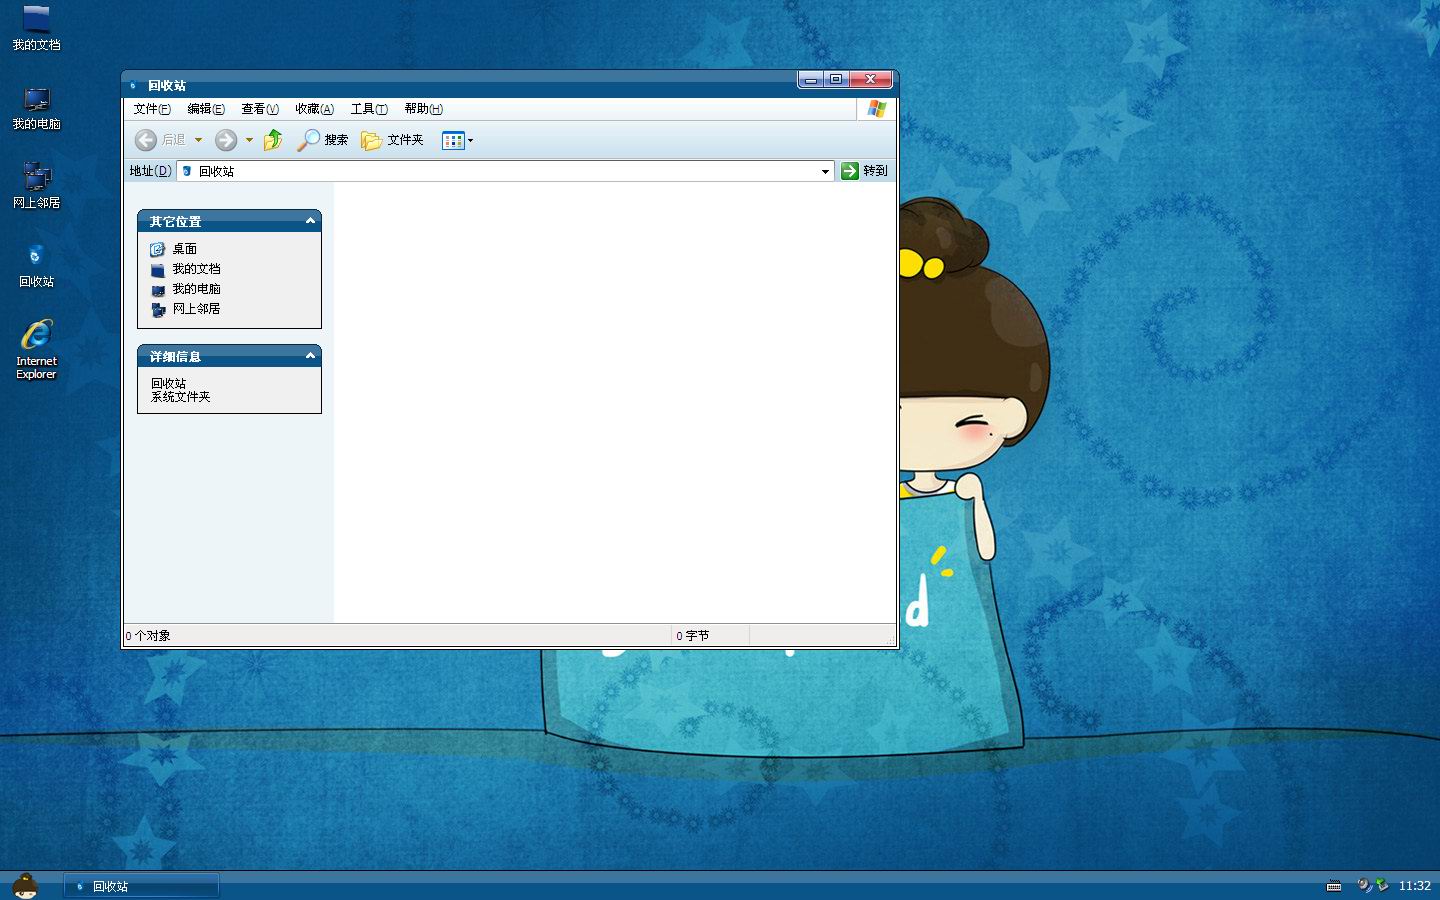
Task: Click the Back arrow toolbar icon
Action: pos(146,140)
